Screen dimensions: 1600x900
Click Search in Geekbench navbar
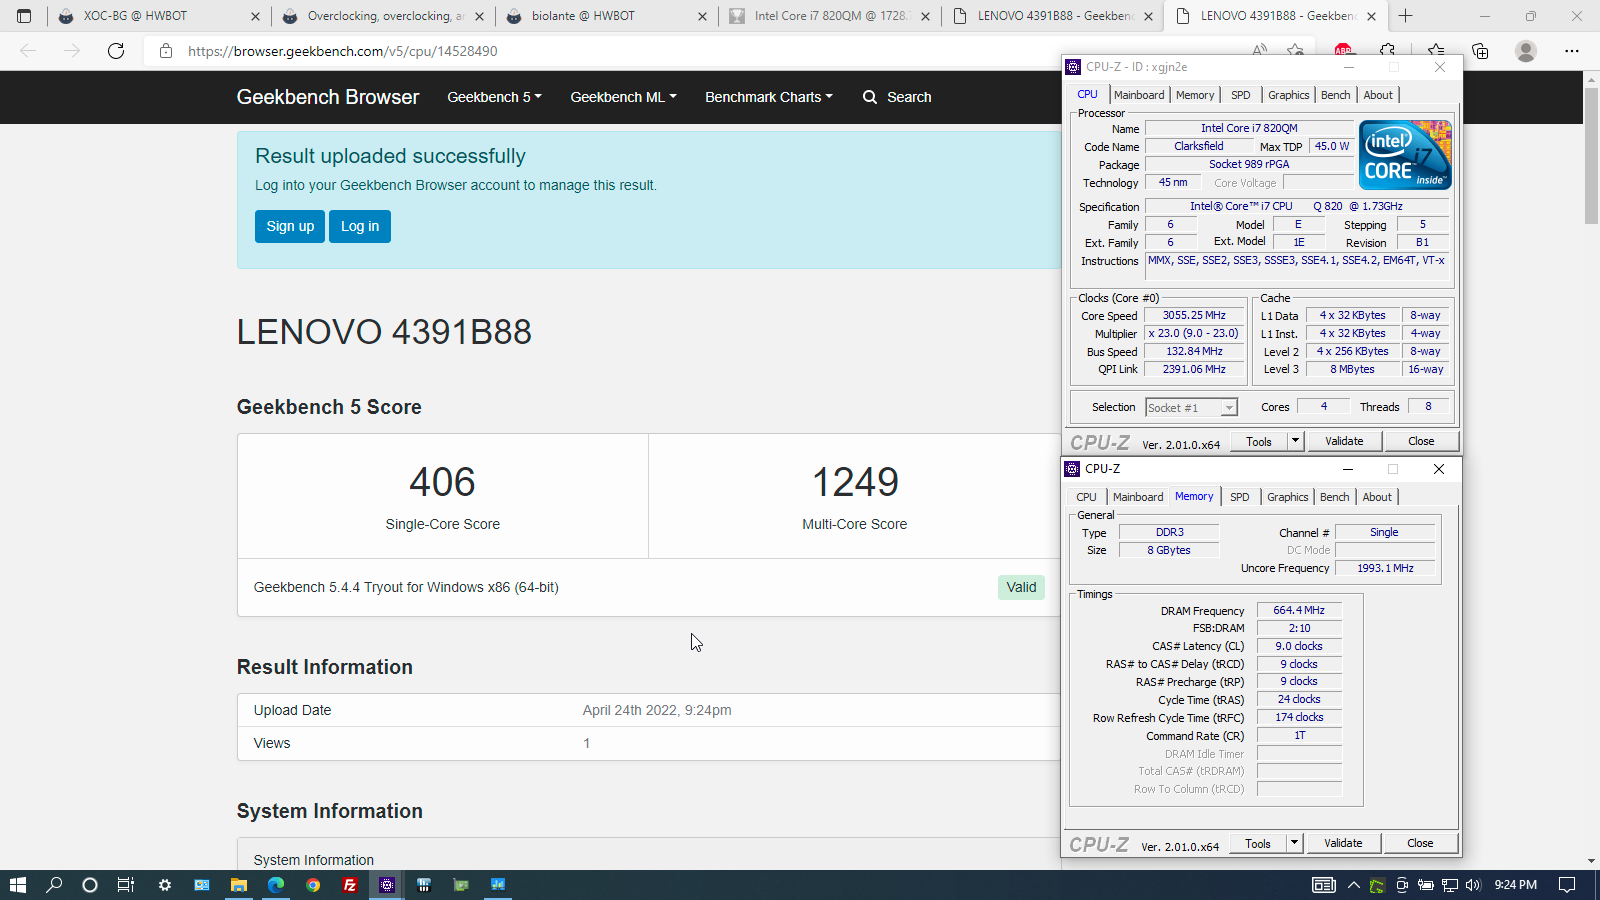(x=909, y=97)
